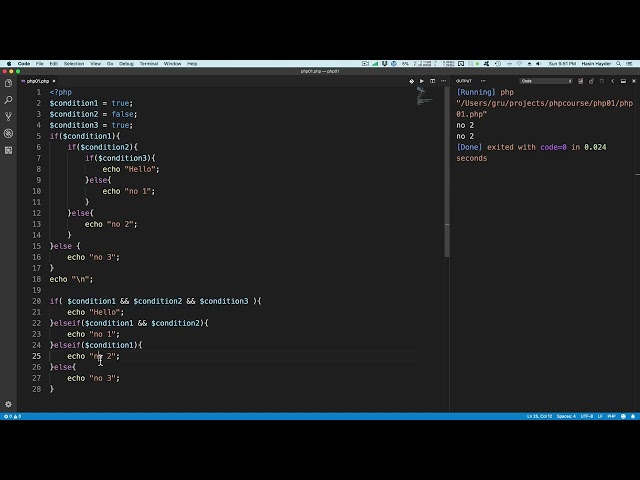Open the Source Control view
The height and width of the screenshot is (480, 640).
[8, 117]
